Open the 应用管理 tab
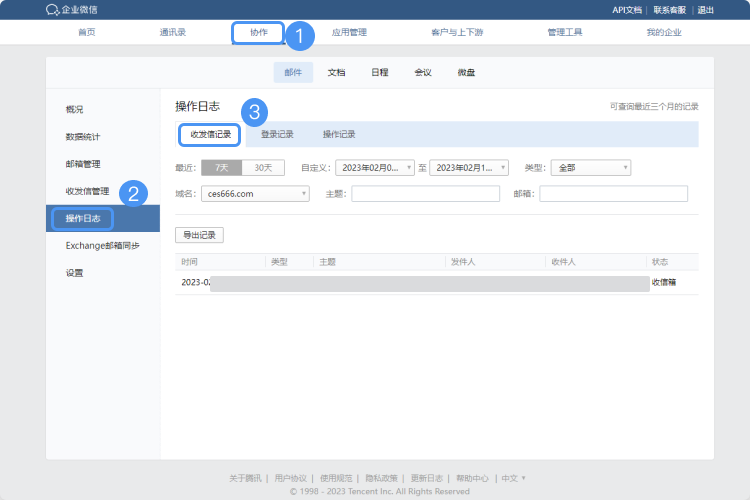Image resolution: width=750 pixels, height=500 pixels. point(349,32)
